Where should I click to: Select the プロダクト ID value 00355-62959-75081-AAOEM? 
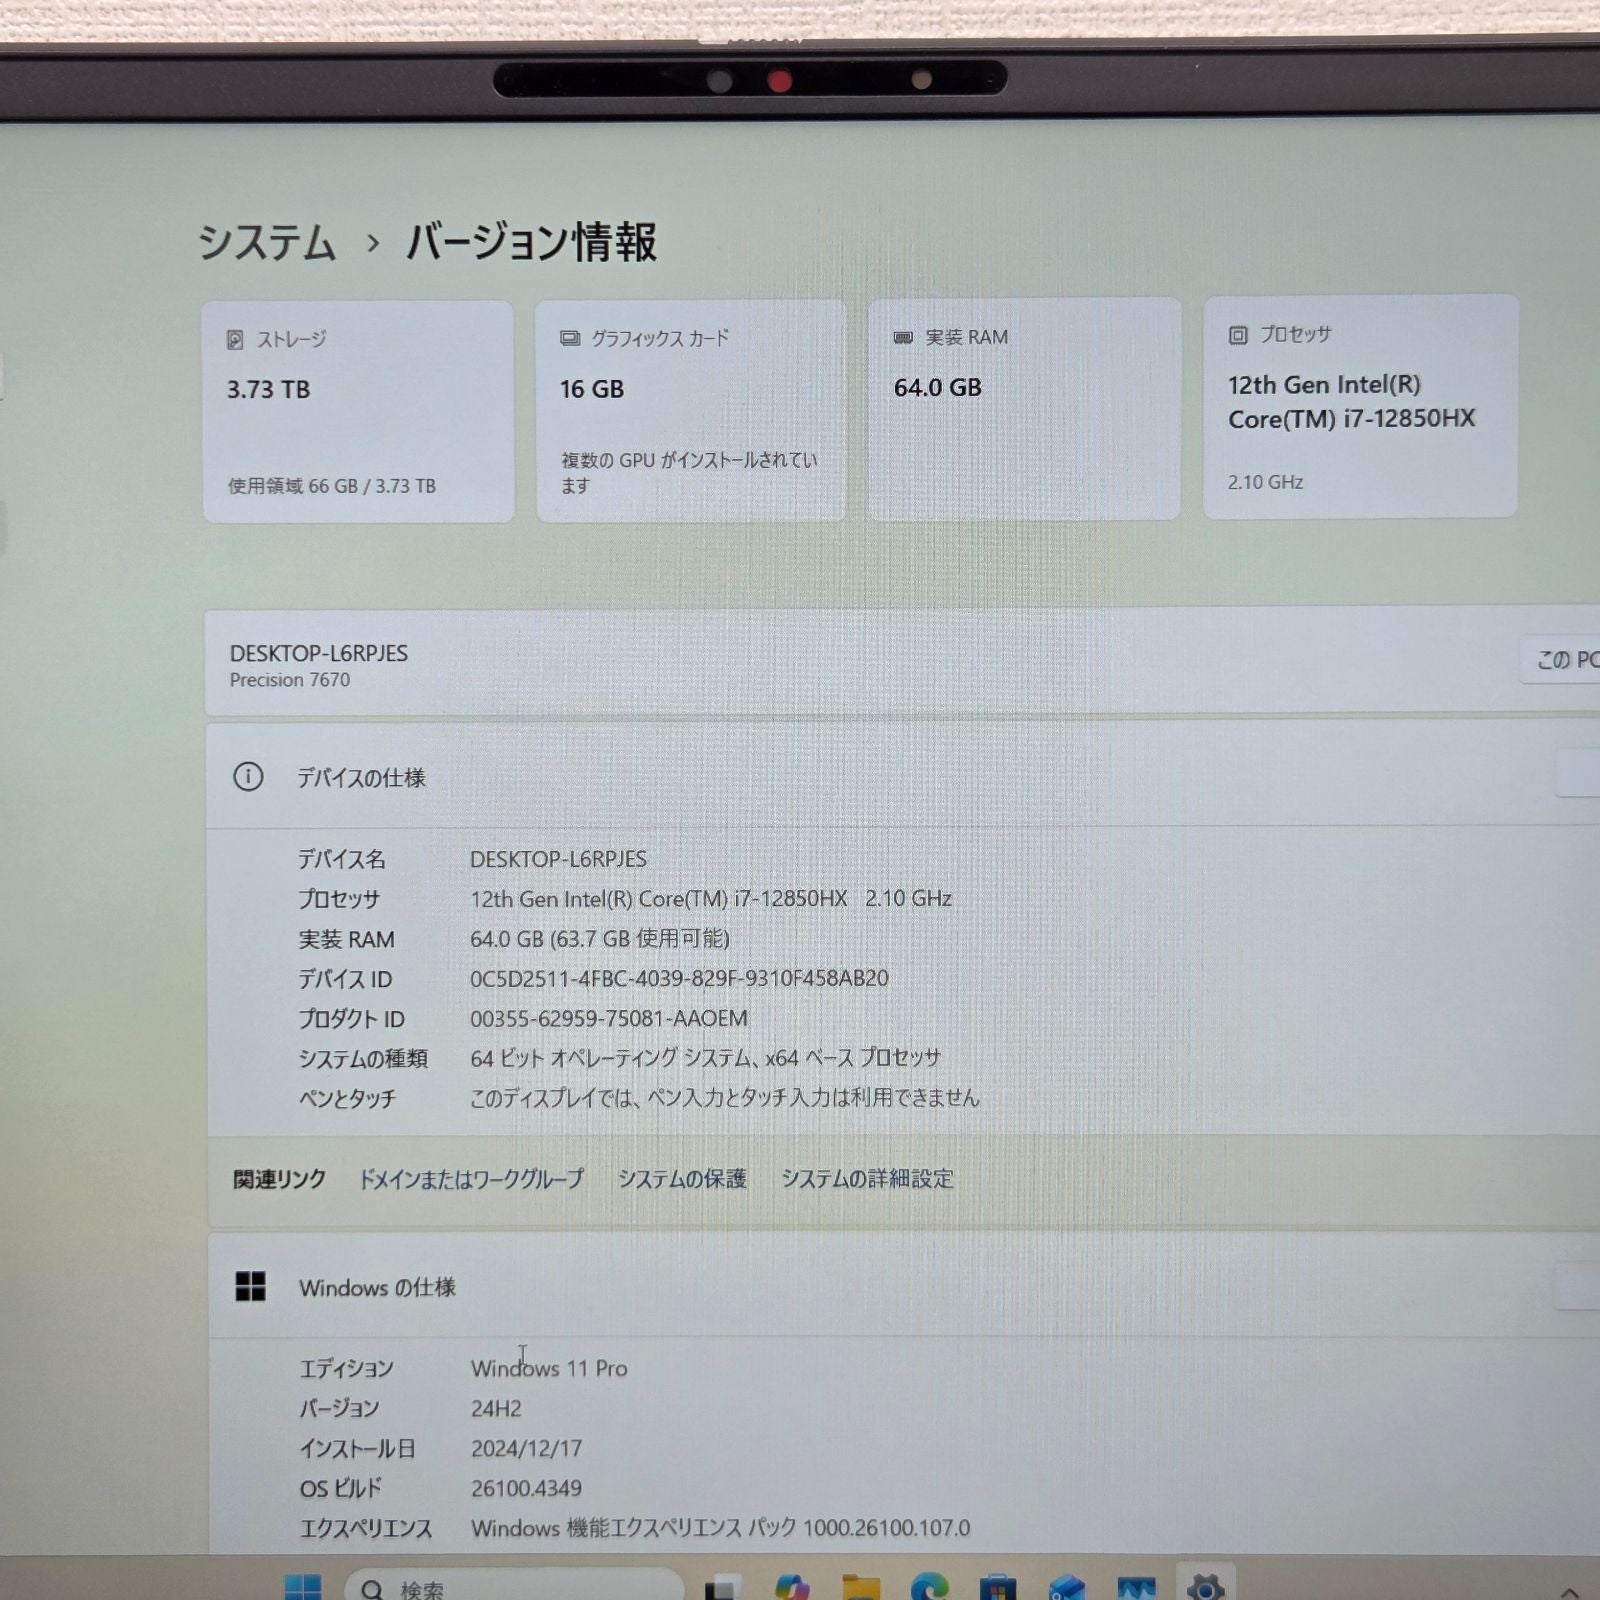[609, 1018]
